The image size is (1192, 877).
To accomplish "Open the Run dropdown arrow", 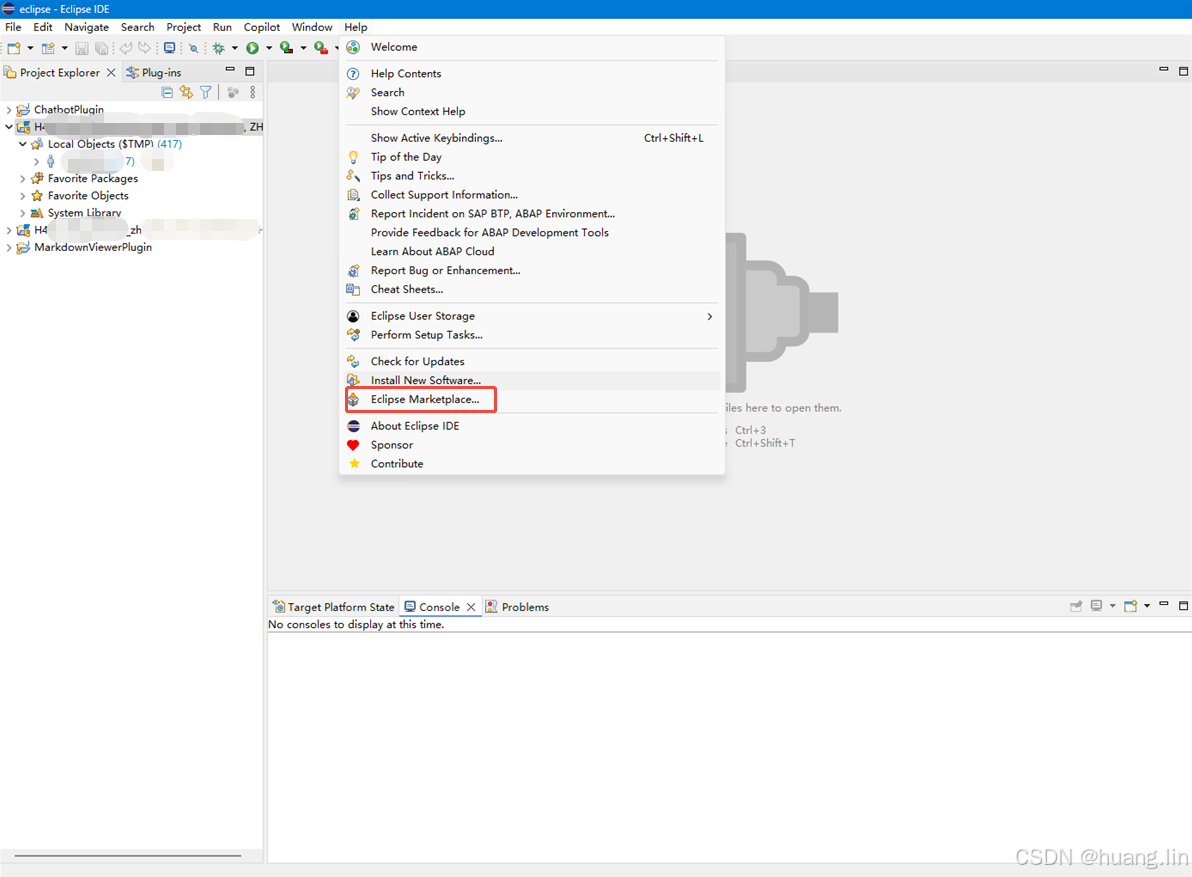I will tap(268, 48).
